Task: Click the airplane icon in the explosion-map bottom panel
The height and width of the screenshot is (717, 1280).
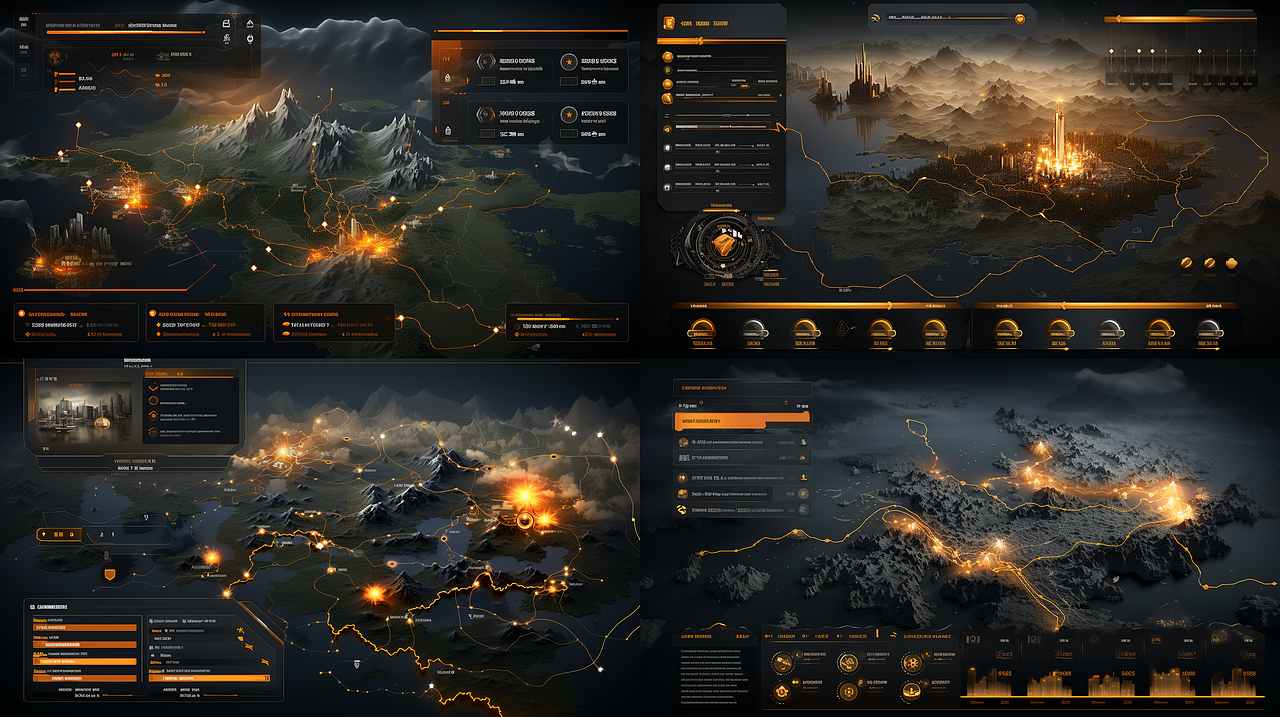Action: (x=241, y=632)
